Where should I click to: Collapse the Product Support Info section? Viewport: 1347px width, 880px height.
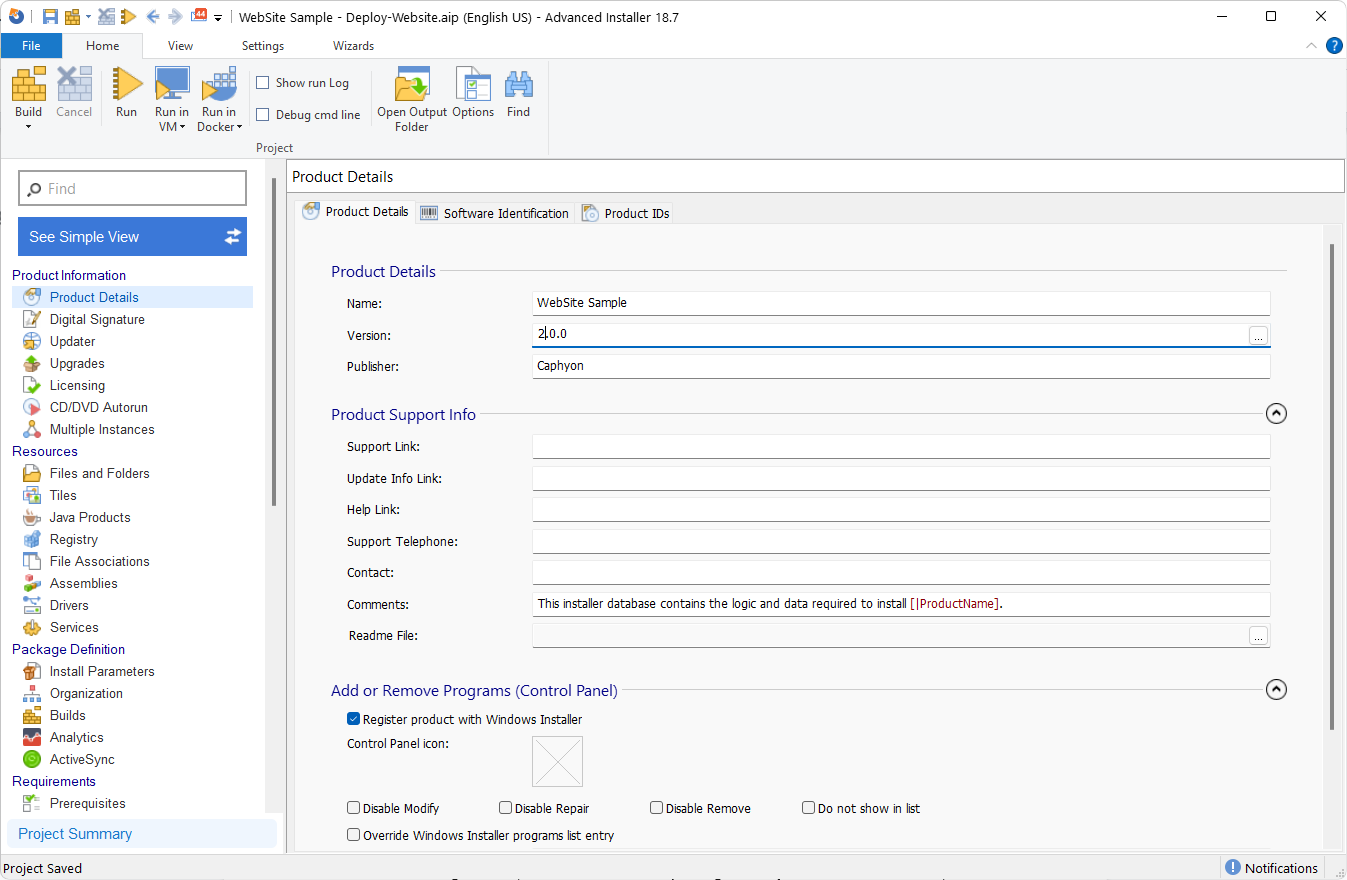point(1276,413)
